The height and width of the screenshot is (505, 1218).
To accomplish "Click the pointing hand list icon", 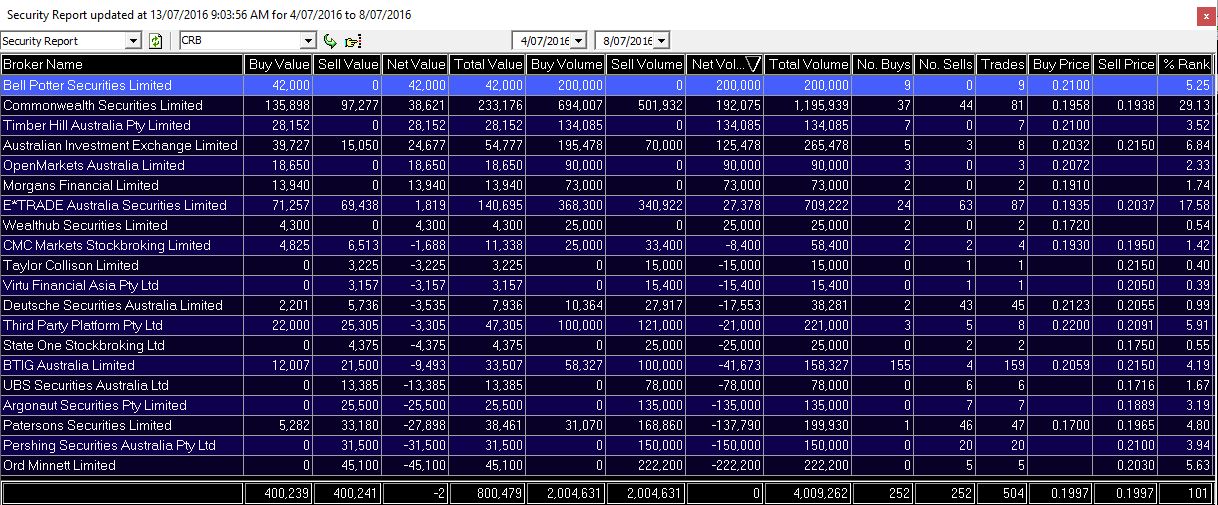I will coord(352,41).
